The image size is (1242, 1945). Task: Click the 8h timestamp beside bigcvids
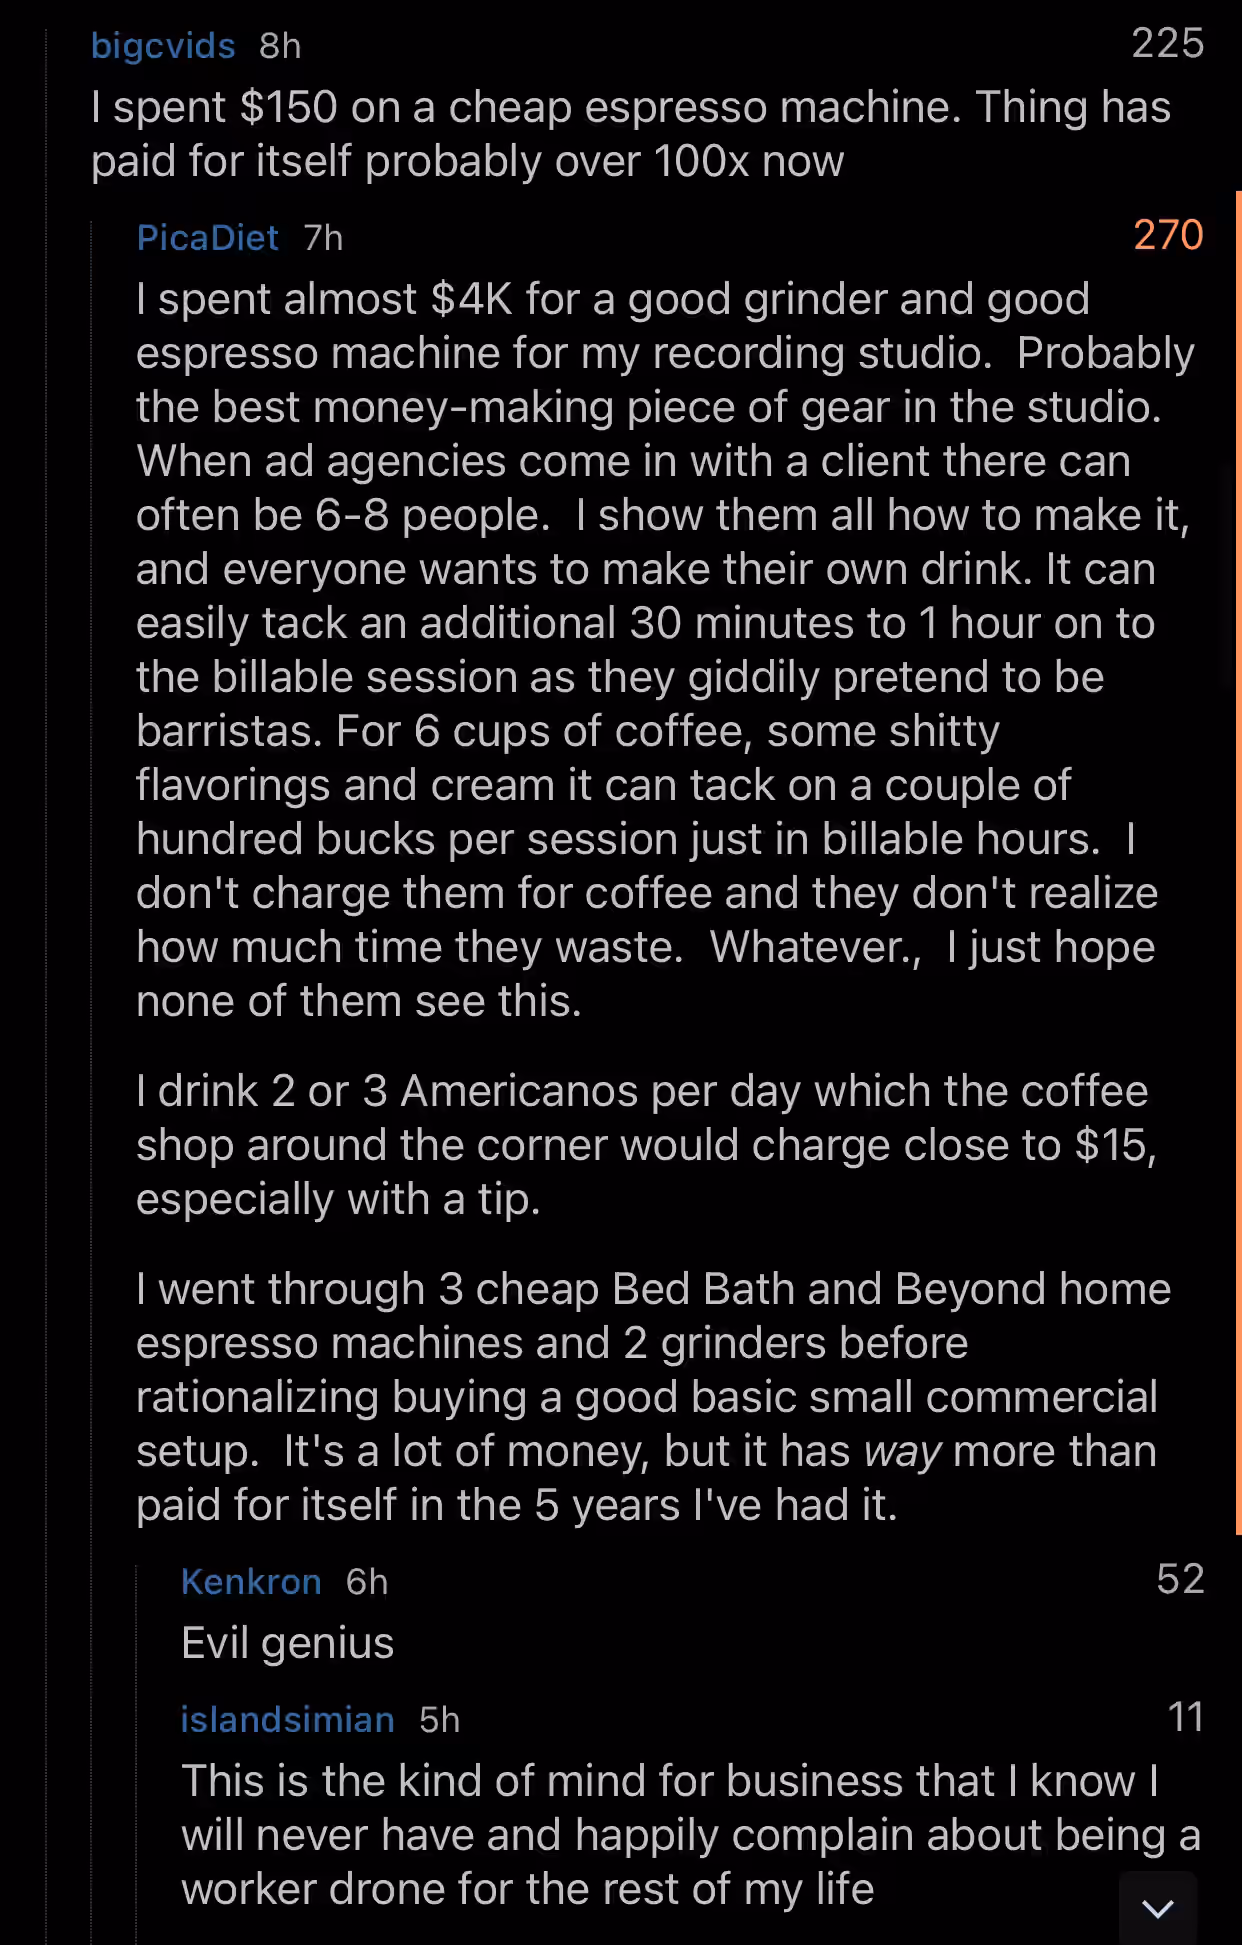coord(280,45)
